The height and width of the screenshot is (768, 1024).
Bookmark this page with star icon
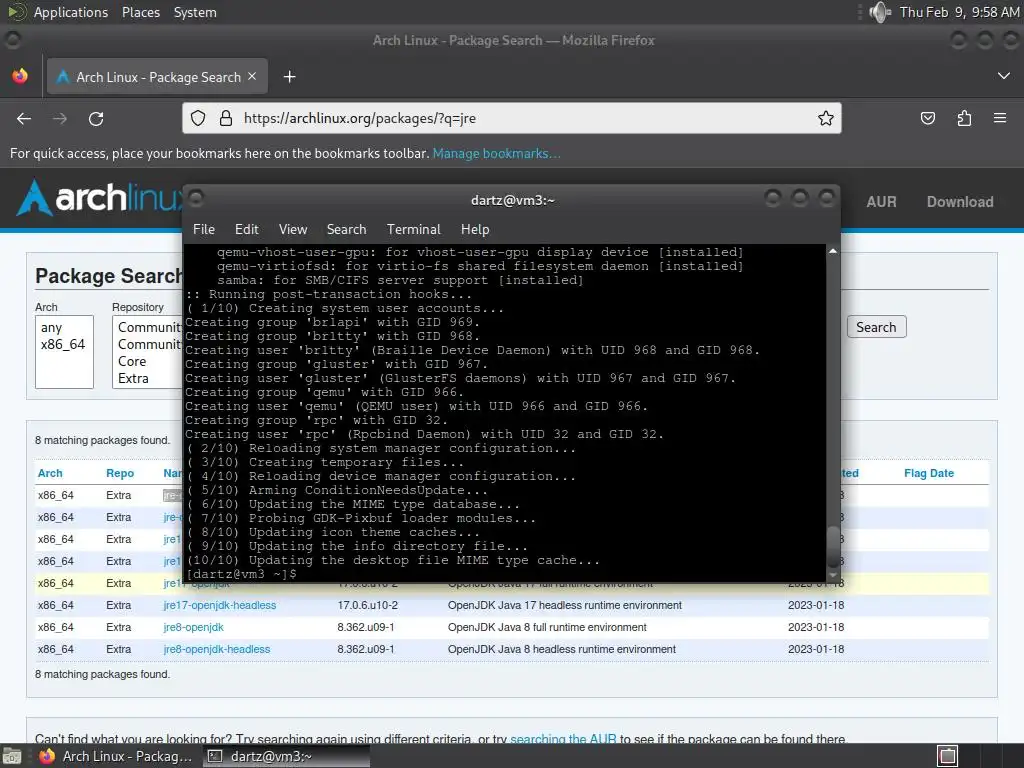pos(825,118)
